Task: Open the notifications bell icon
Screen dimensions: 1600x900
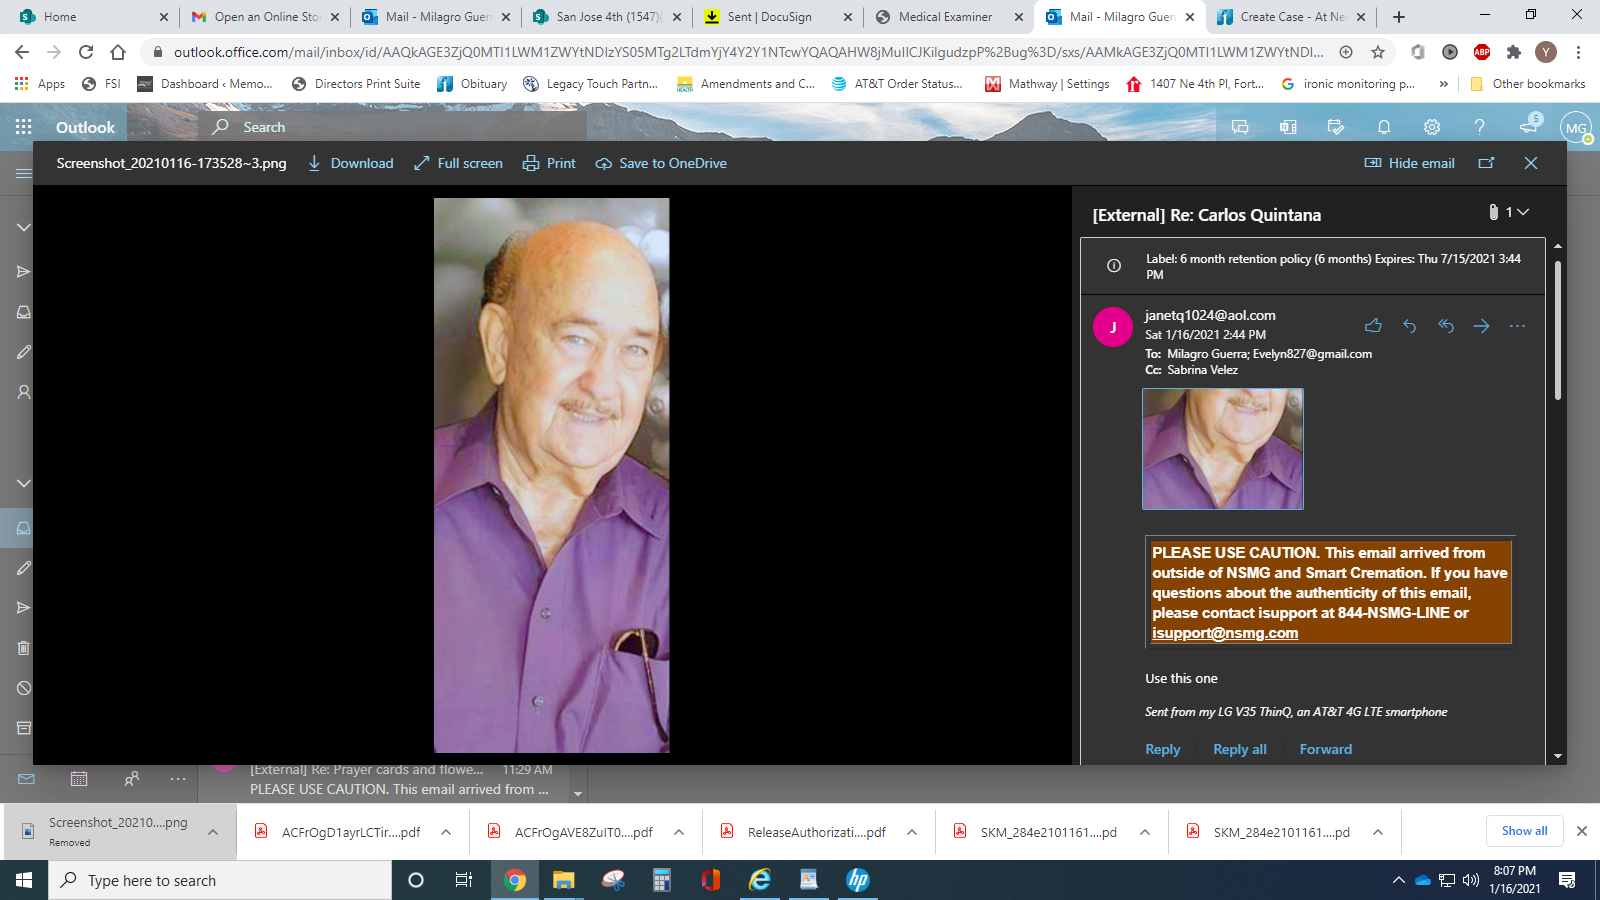Action: [x=1384, y=127]
